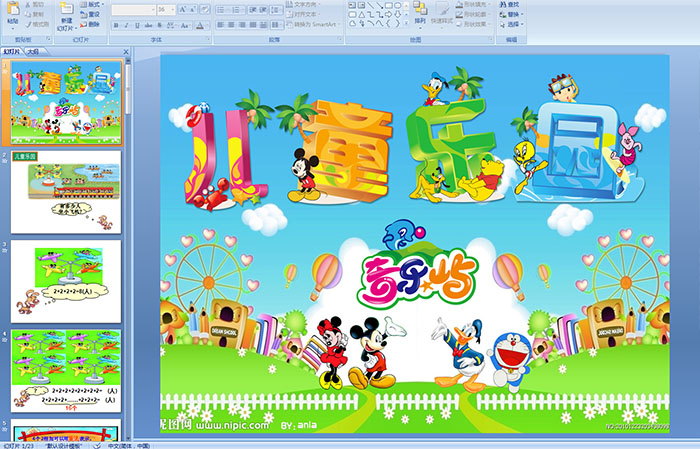Toggle text Shadow (S) formatting
Viewport: 700px width, 449px height.
coord(159,25)
